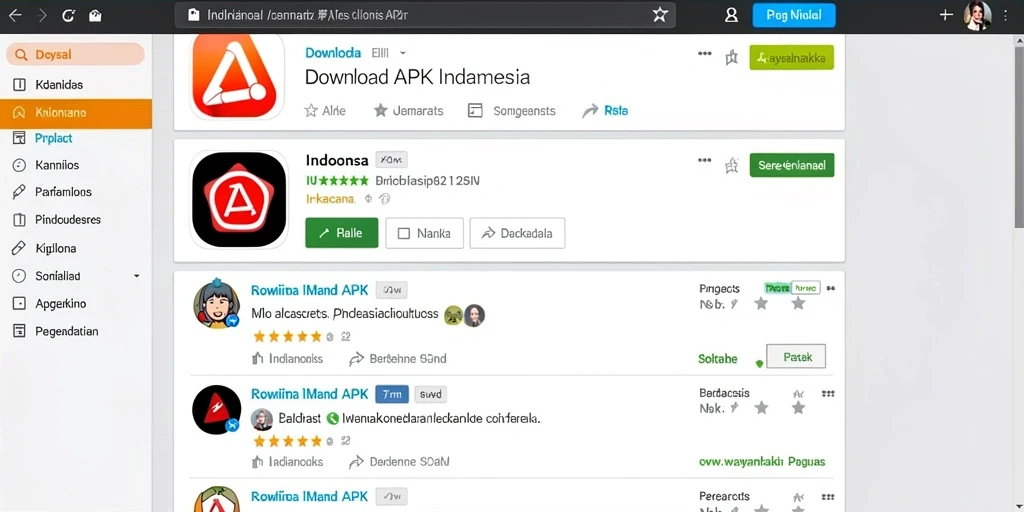This screenshot has height=512, width=1024.
Task: Click the browser forward arrow
Action: pos(42,15)
